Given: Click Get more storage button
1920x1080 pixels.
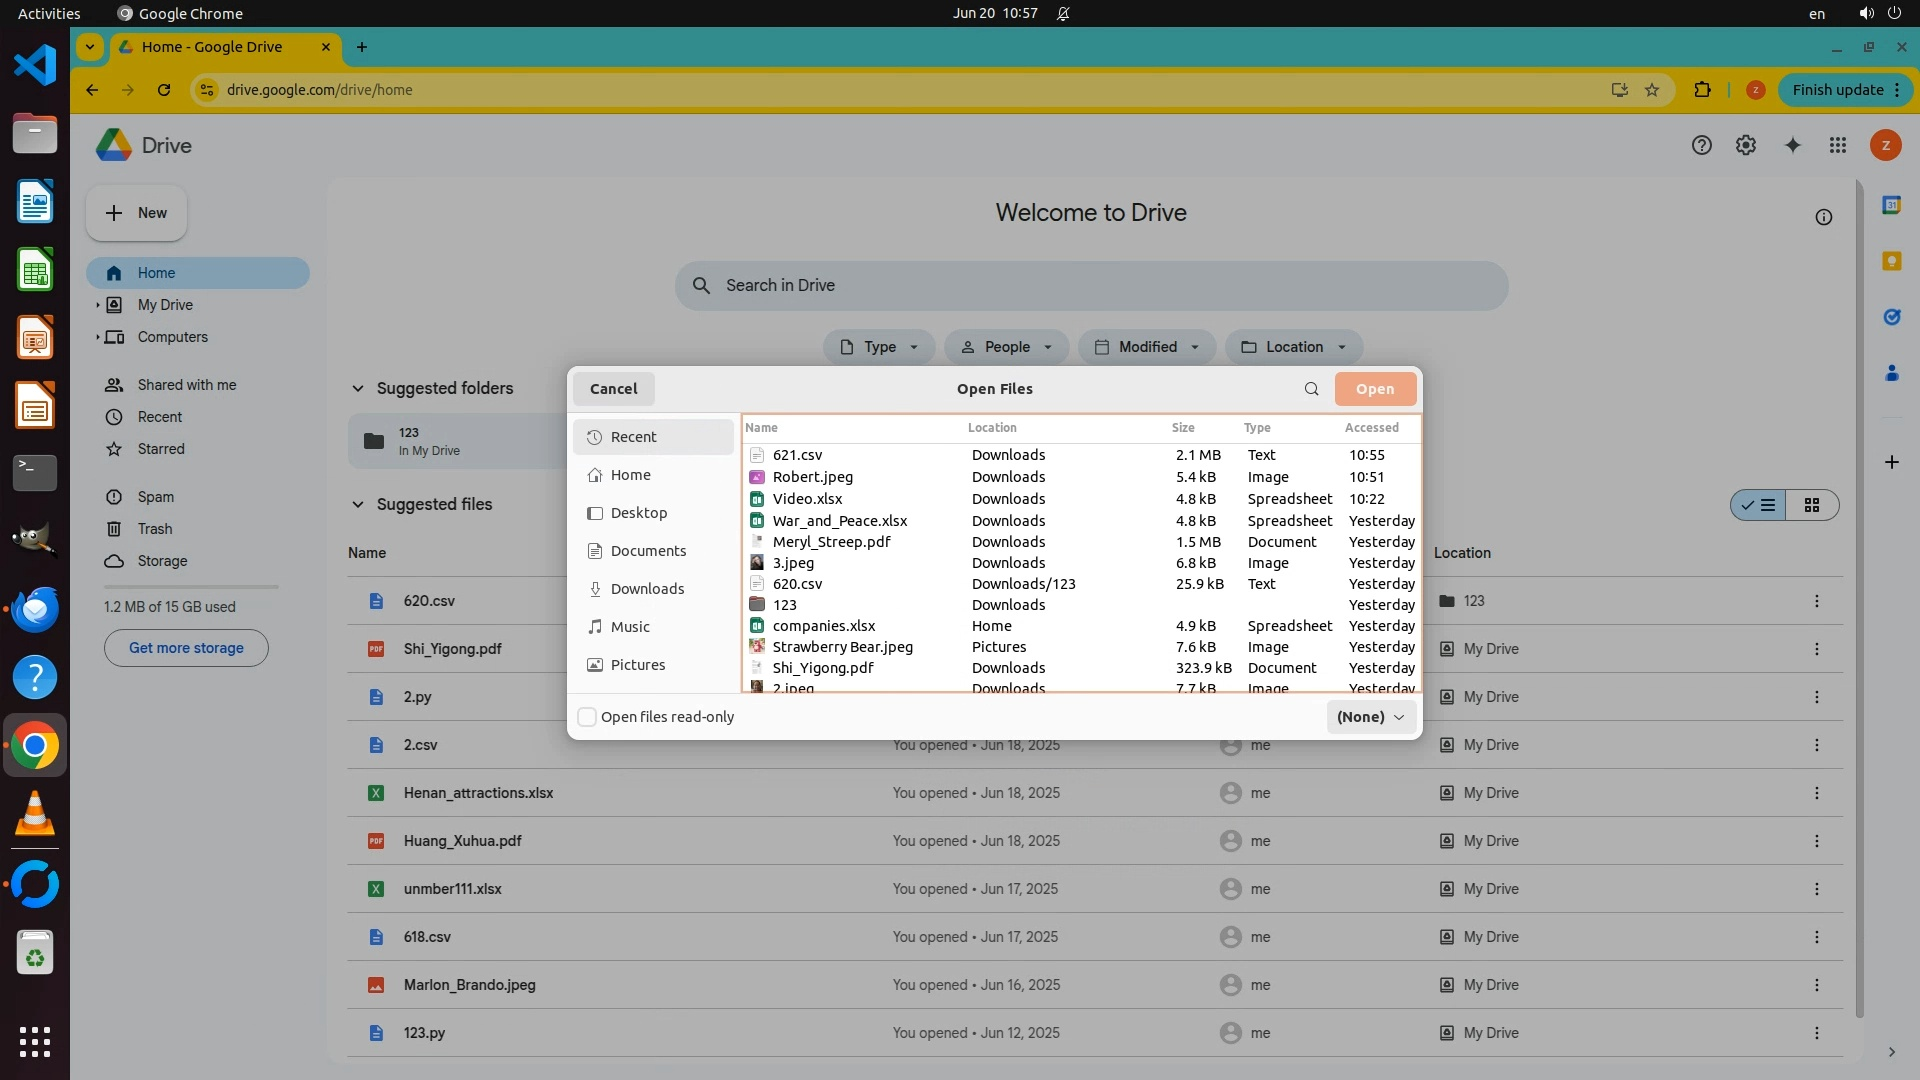Looking at the screenshot, I should (186, 648).
